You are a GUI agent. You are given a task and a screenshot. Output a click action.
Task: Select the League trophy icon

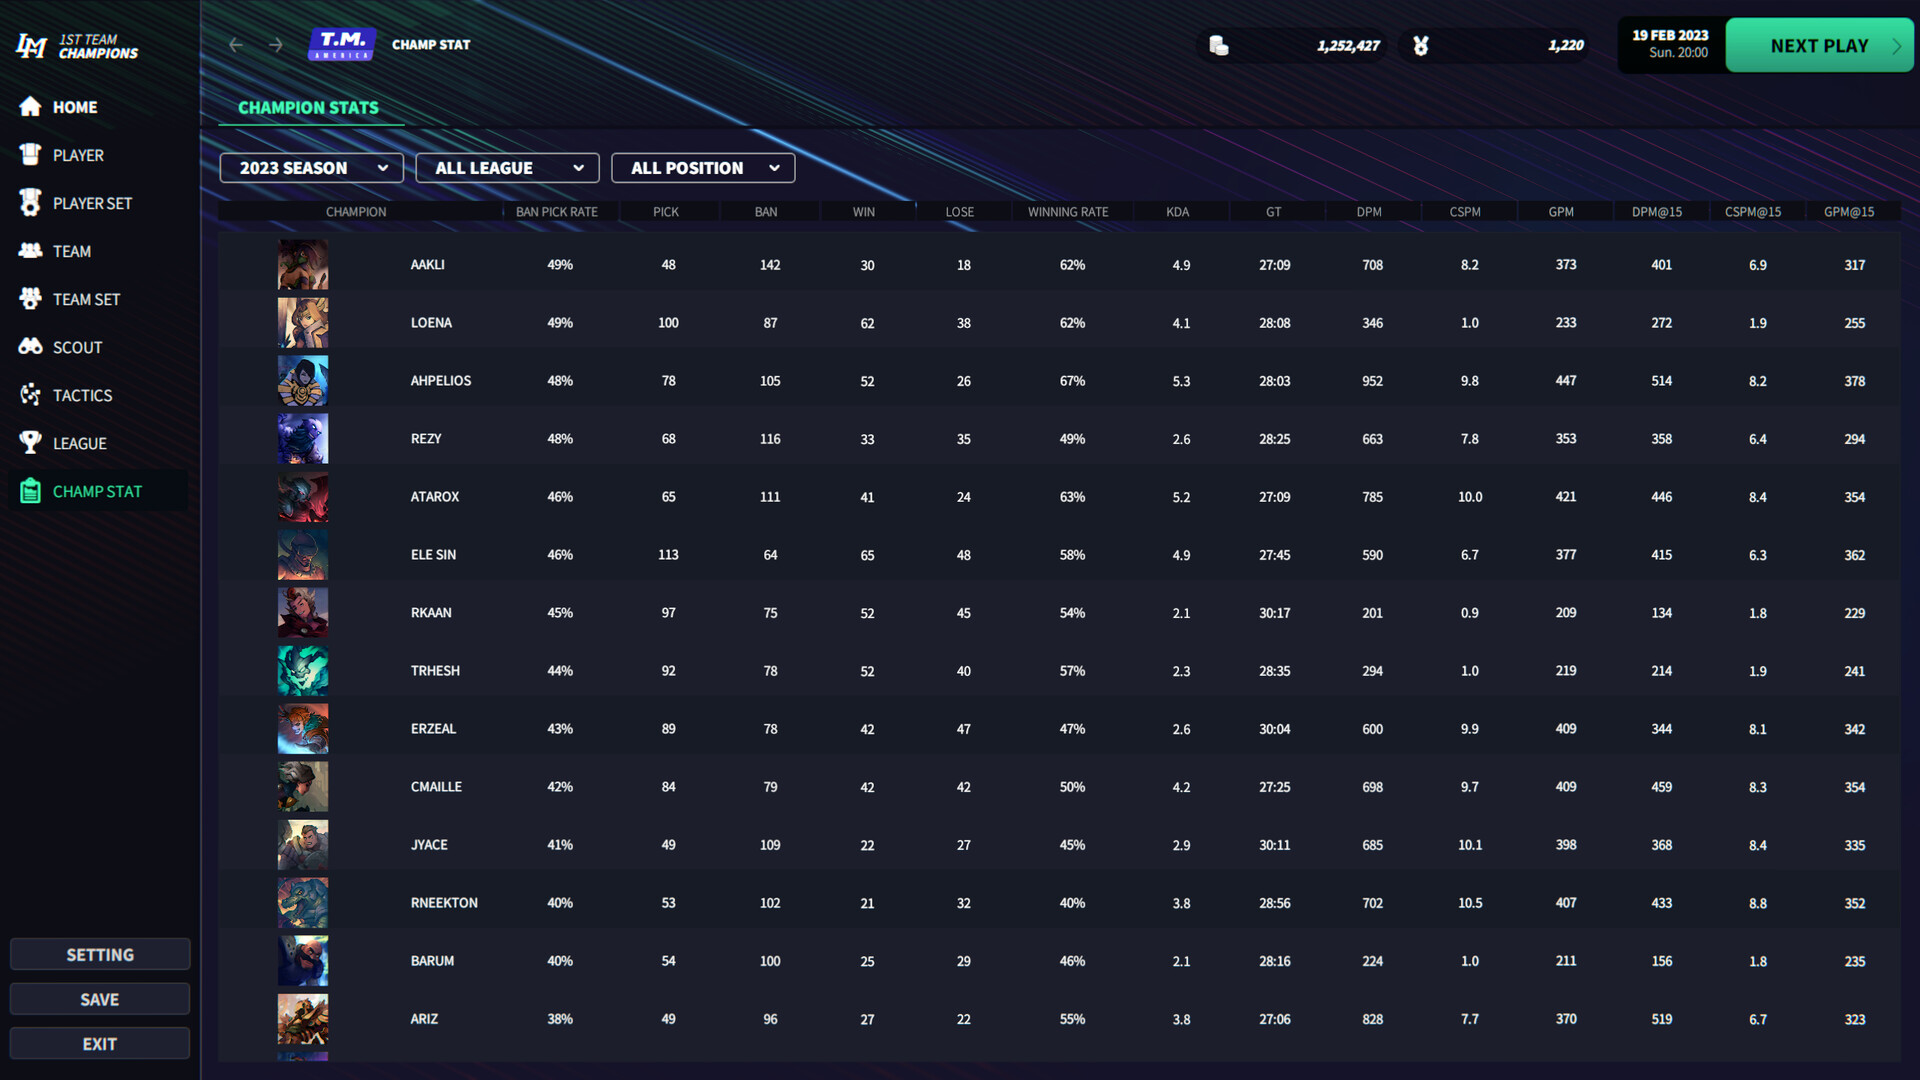click(x=30, y=443)
